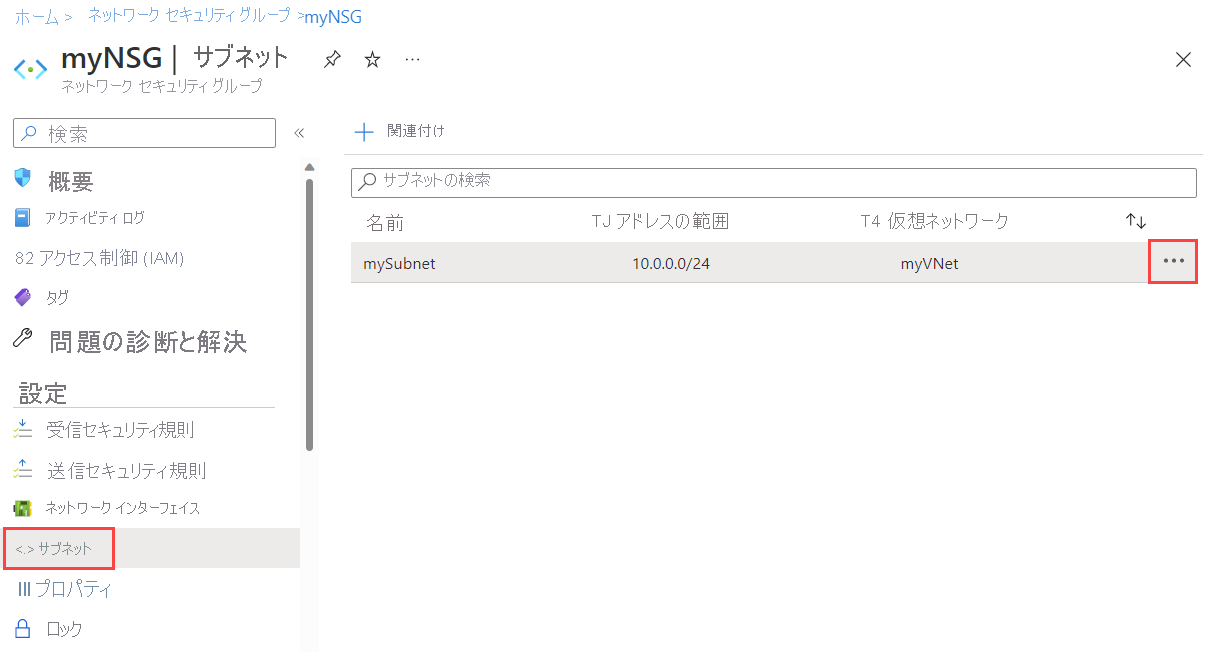This screenshot has width=1211, height=652.
Task: Click the purple tag icon
Action: pyautogui.click(x=23, y=297)
